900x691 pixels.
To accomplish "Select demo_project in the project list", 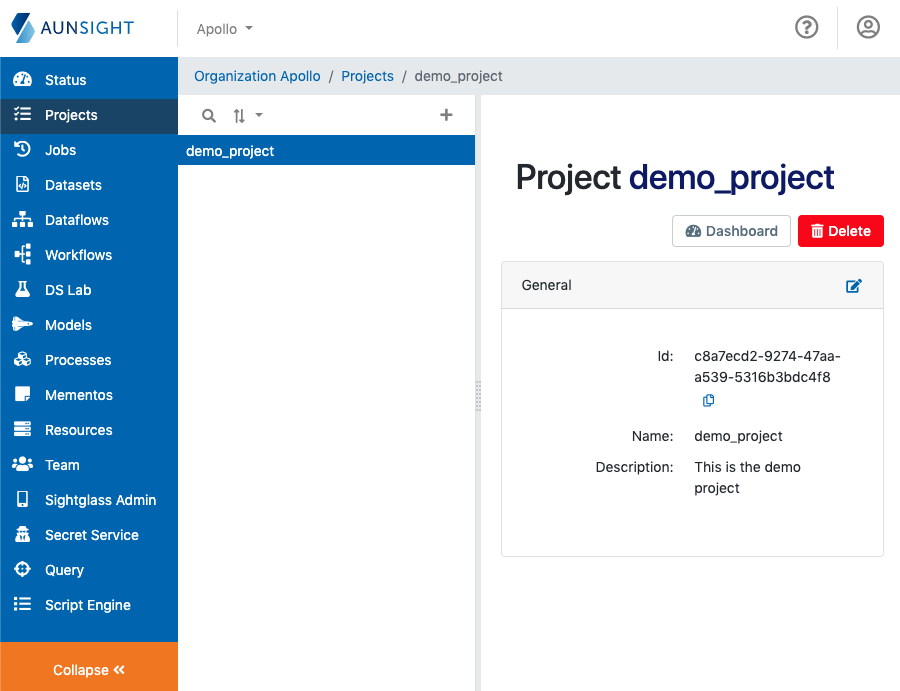I will pyautogui.click(x=230, y=151).
